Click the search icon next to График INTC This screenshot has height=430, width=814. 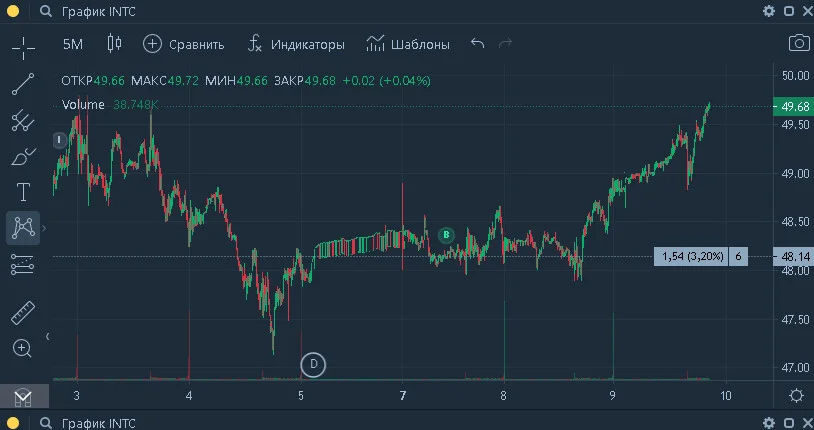pos(46,11)
